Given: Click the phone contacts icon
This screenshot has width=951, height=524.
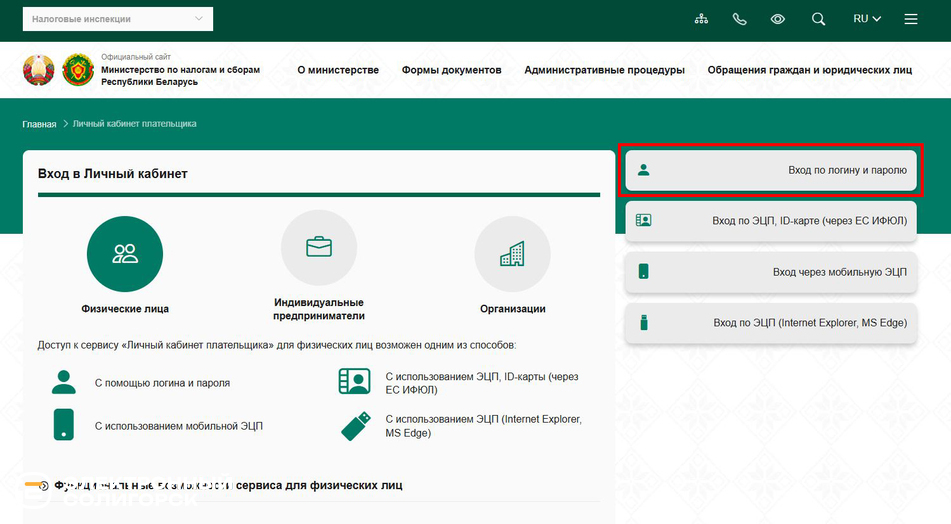Looking at the screenshot, I should [x=740, y=19].
